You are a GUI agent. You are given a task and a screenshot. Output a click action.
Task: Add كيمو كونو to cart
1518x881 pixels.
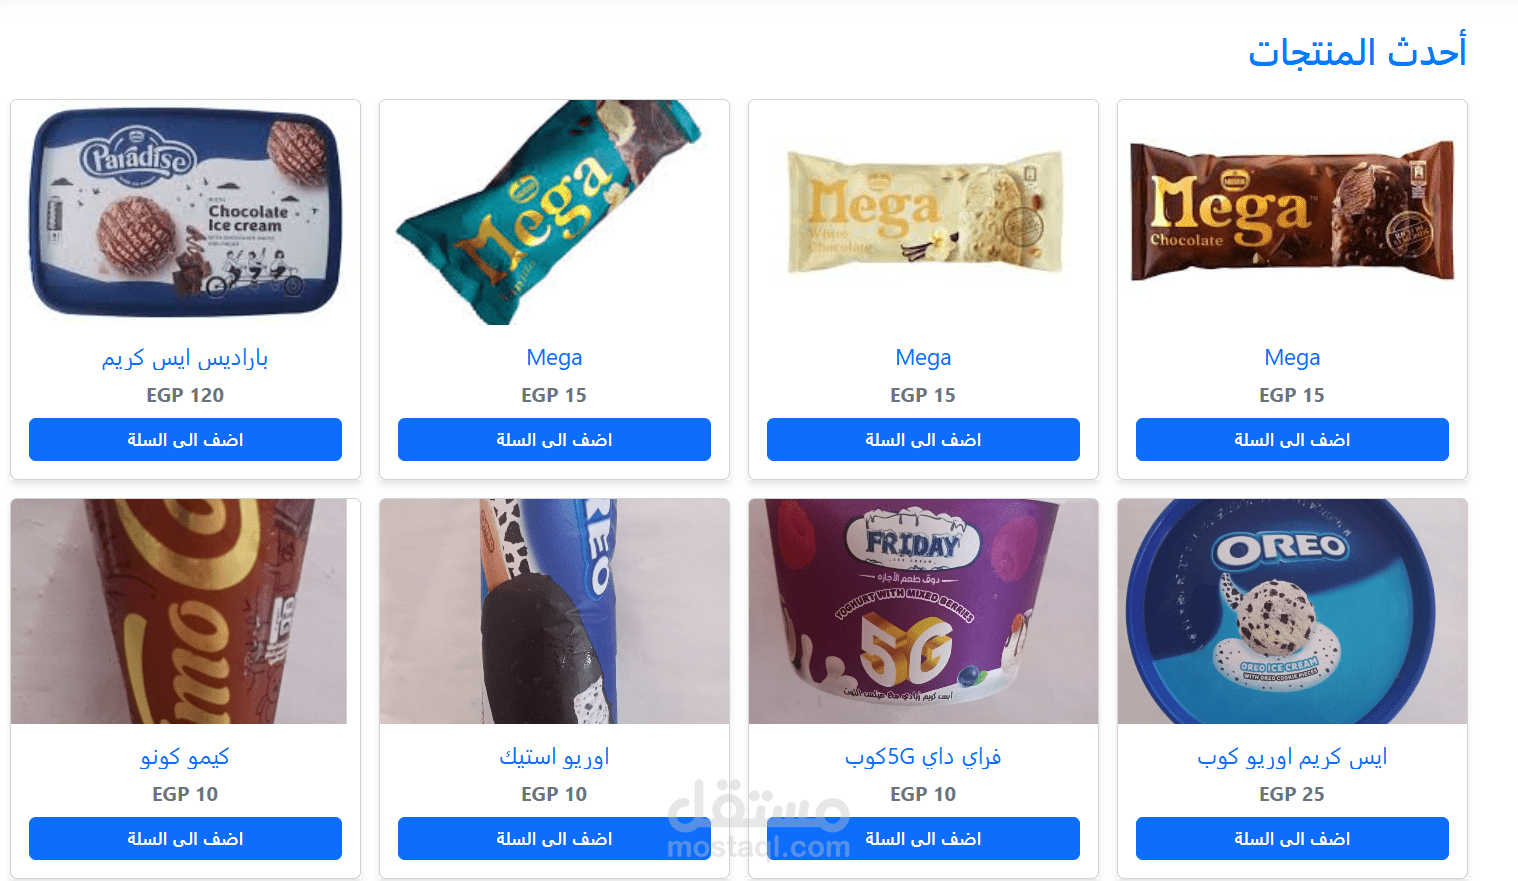pyautogui.click(x=185, y=839)
